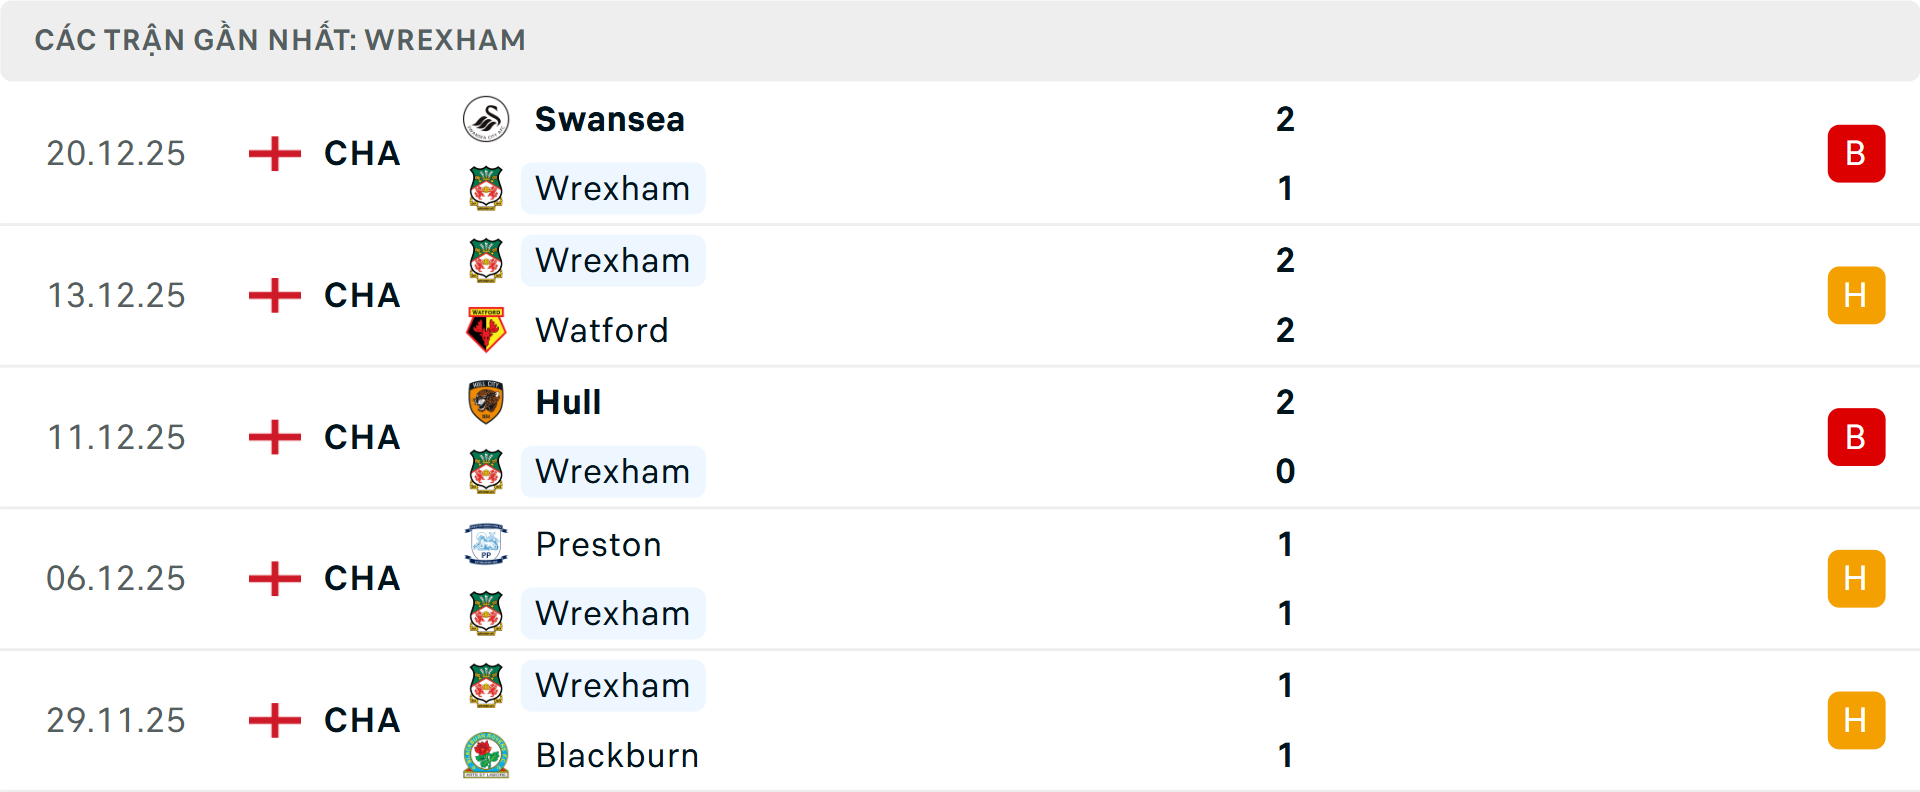Click the Swansea club crest icon
Image resolution: width=1920 pixels, height=792 pixels.
tap(486, 120)
